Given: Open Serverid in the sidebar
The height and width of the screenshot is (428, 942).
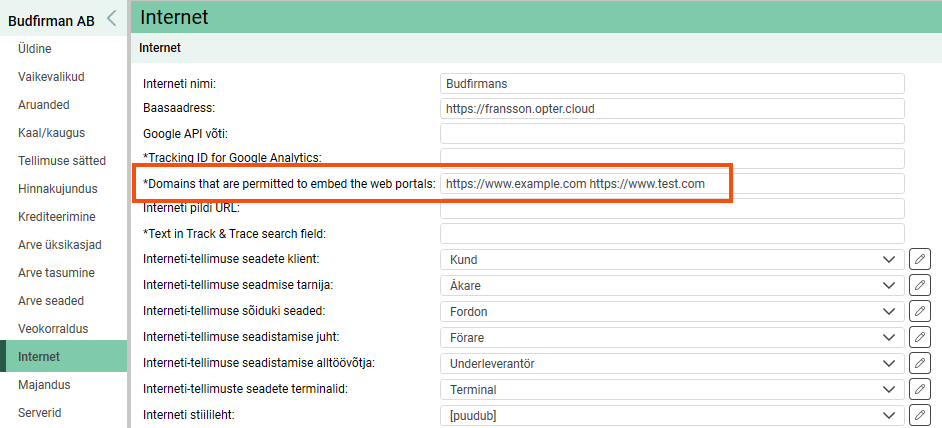Looking at the screenshot, I should (x=40, y=411).
